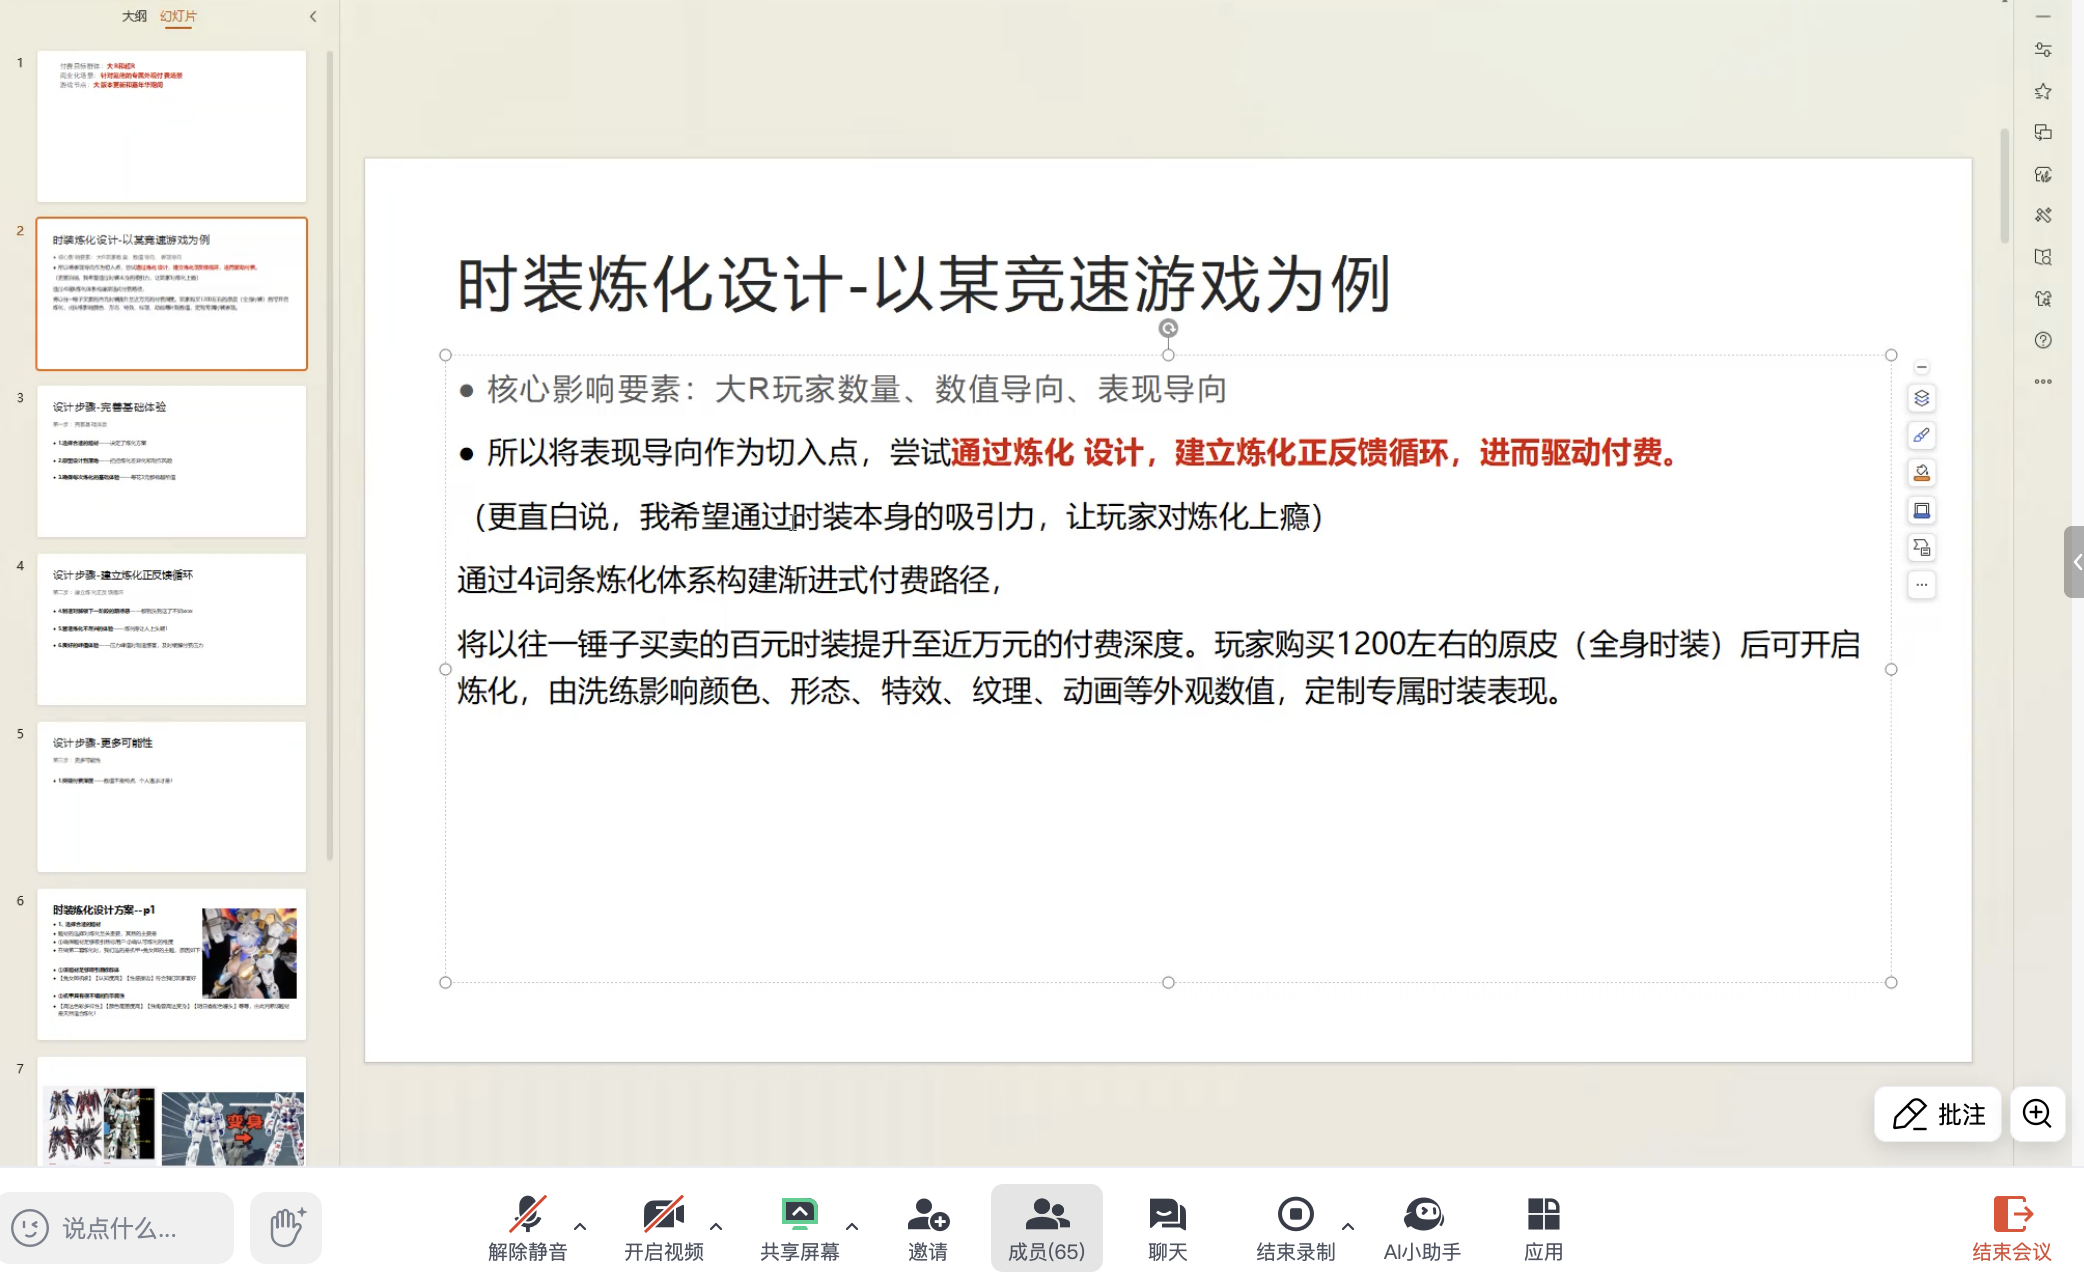
Task: Switch to the 大纲 outline tab
Action: click(134, 16)
